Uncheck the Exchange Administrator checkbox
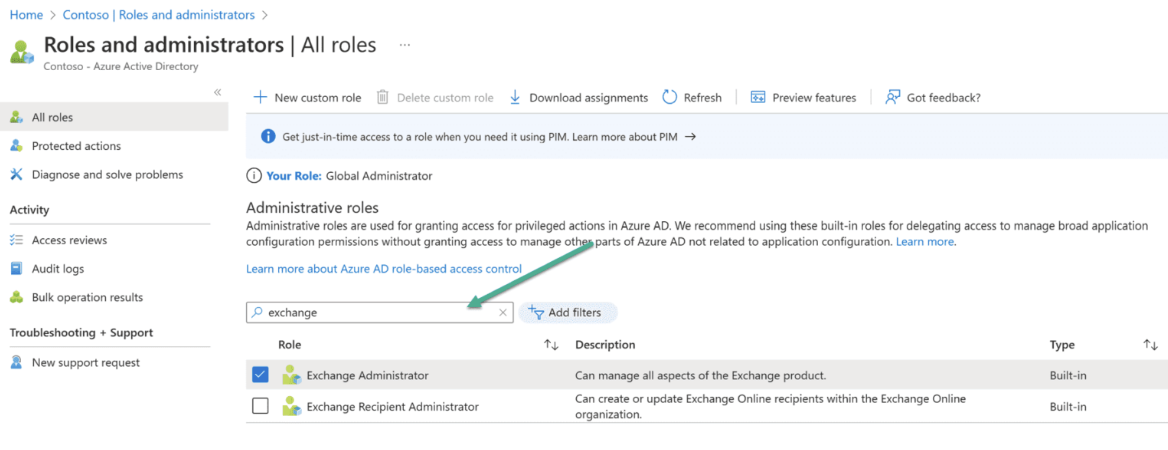Viewport: 1168px width, 450px height. (260, 375)
